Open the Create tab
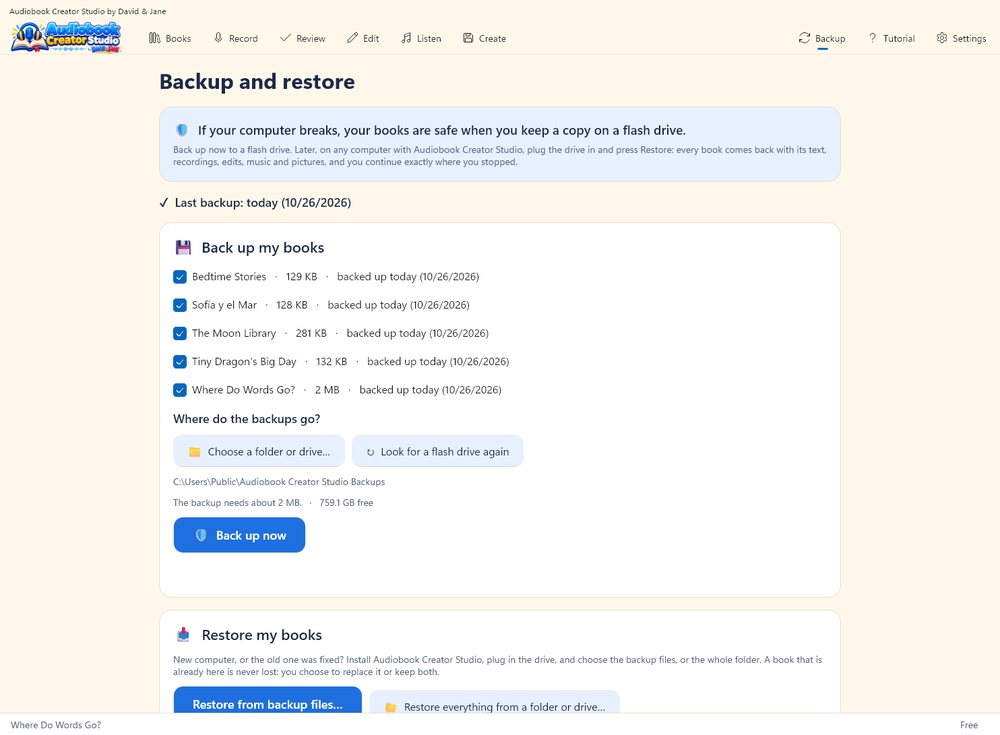The width and height of the screenshot is (1000, 735). coord(484,38)
